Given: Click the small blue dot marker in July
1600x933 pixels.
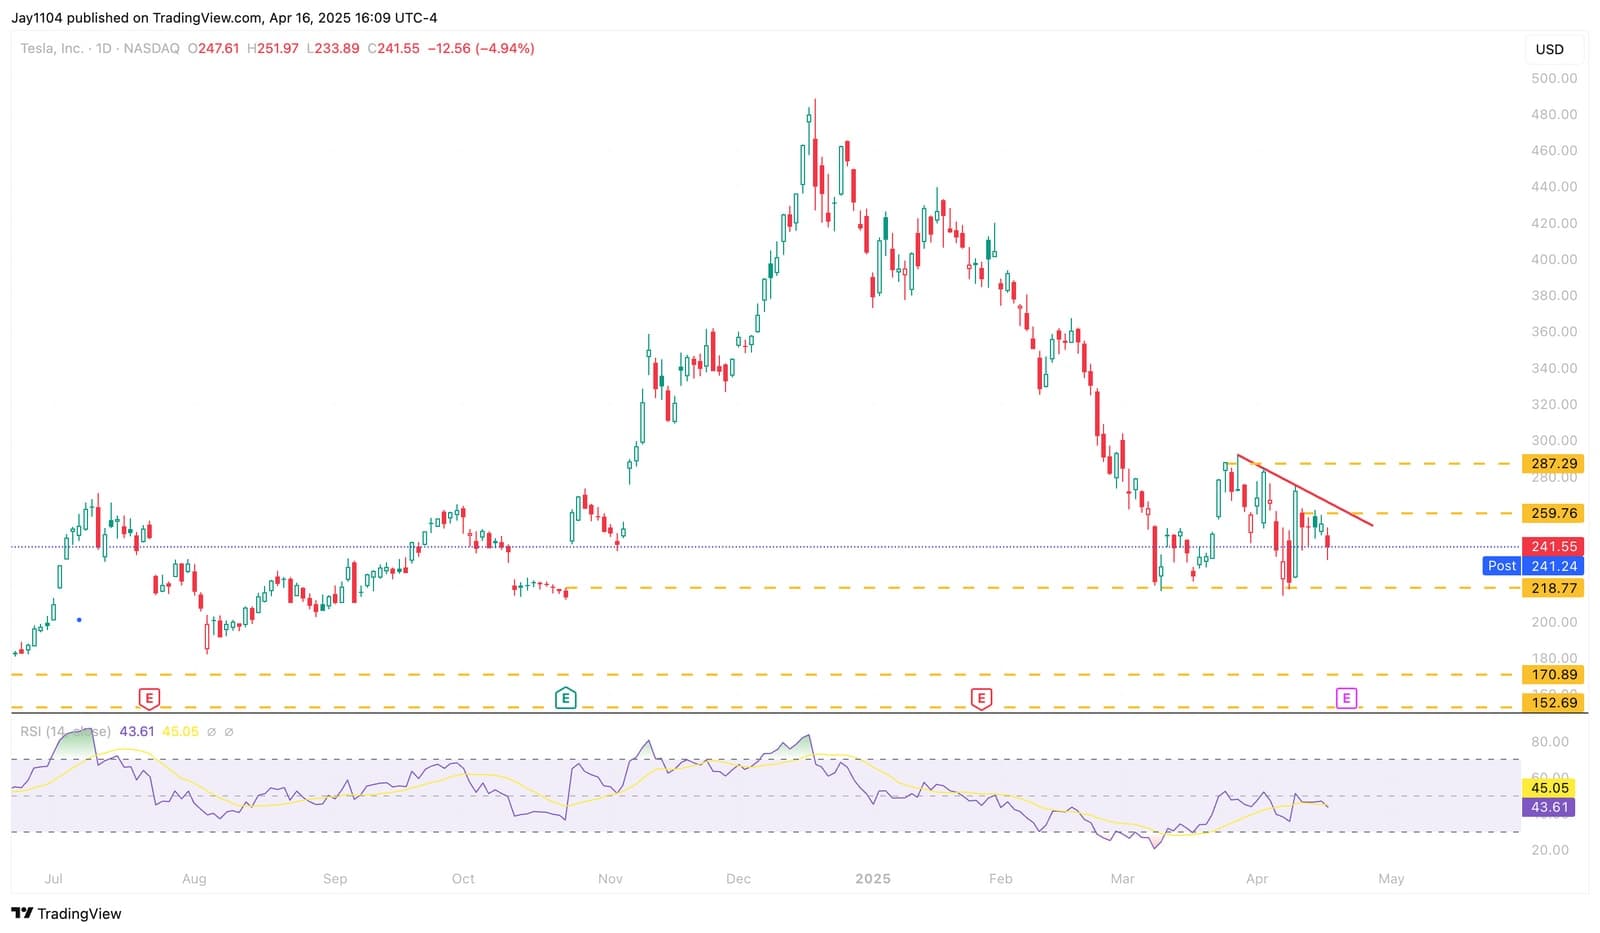Looking at the screenshot, I should tap(79, 620).
